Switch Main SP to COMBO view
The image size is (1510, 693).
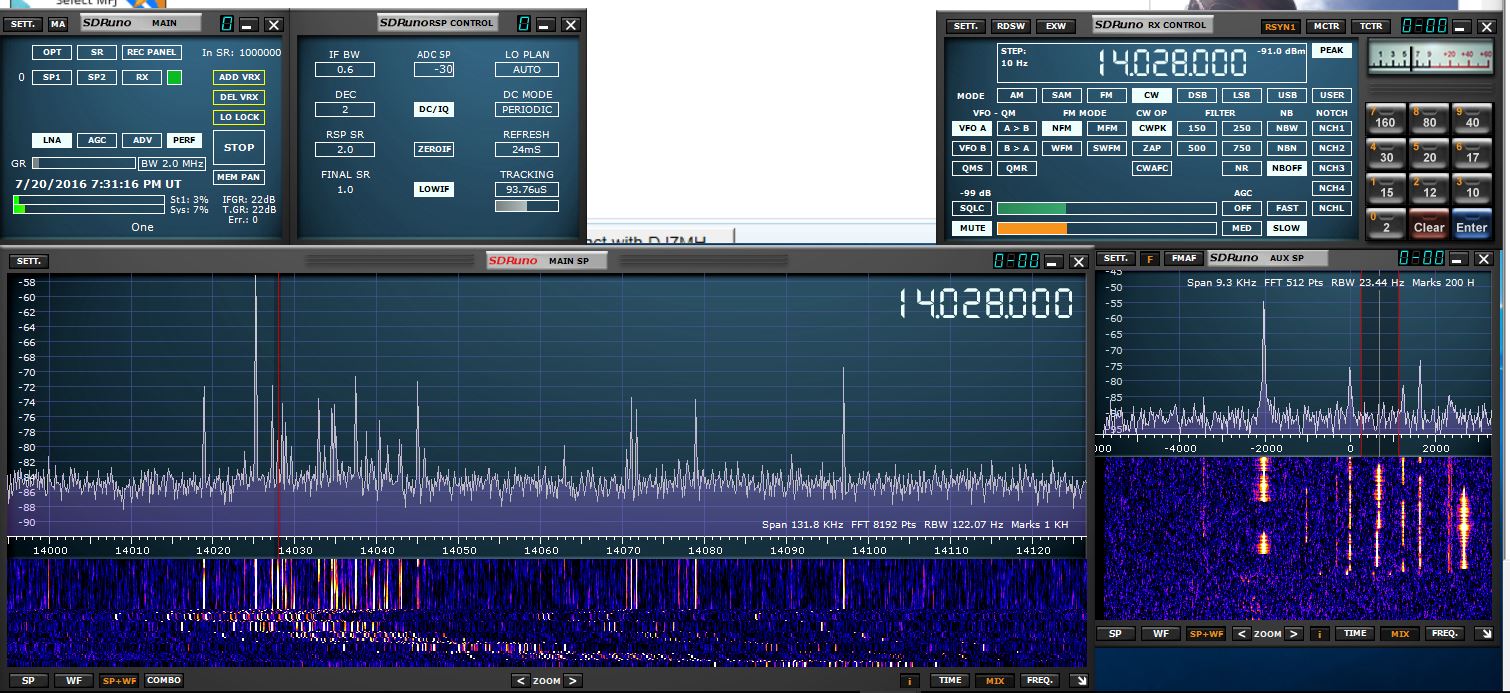[x=164, y=681]
